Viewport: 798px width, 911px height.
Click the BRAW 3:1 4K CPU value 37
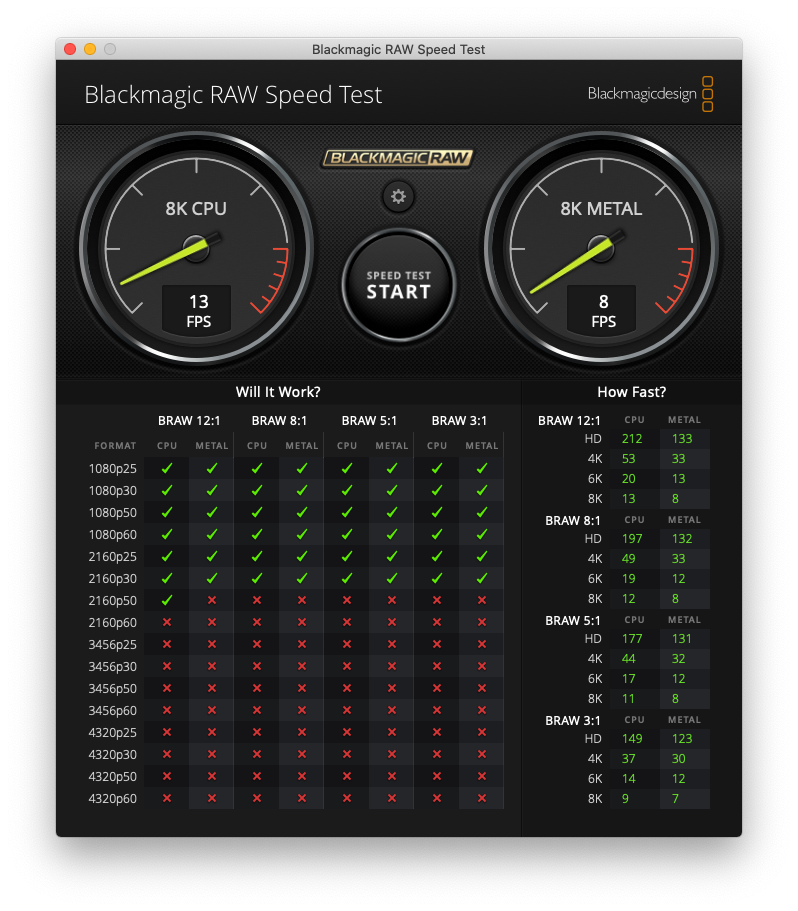click(628, 759)
